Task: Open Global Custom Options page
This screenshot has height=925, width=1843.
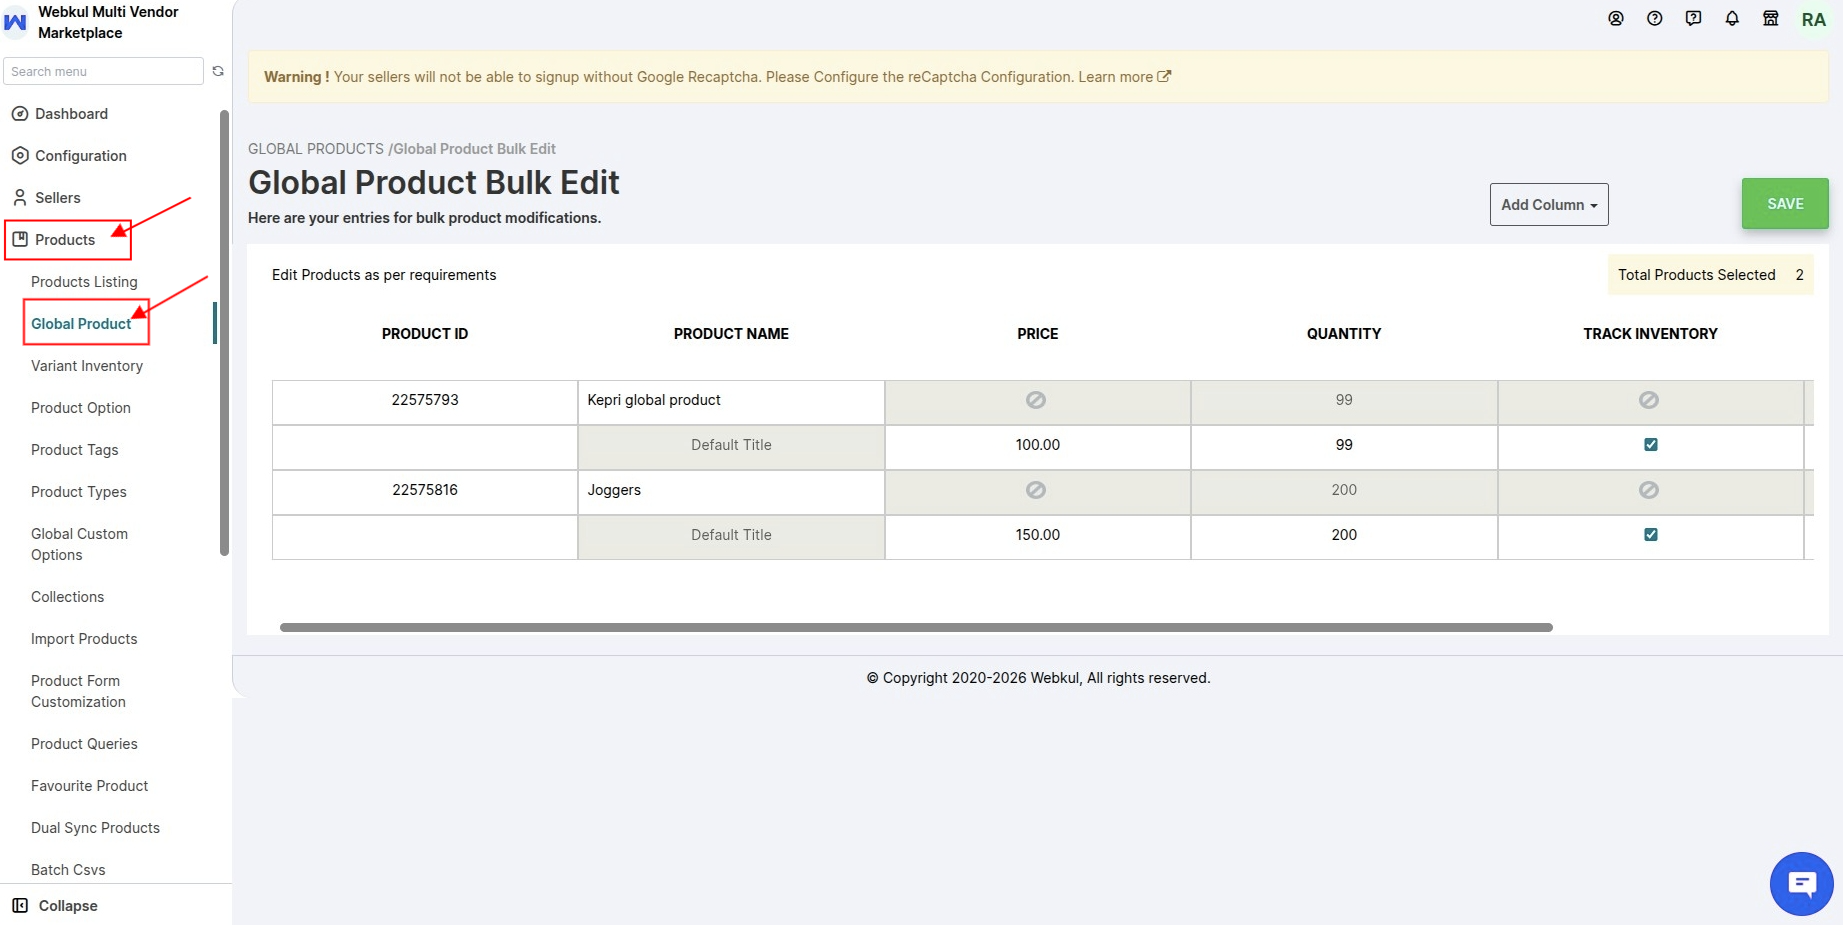Action: click(80, 544)
